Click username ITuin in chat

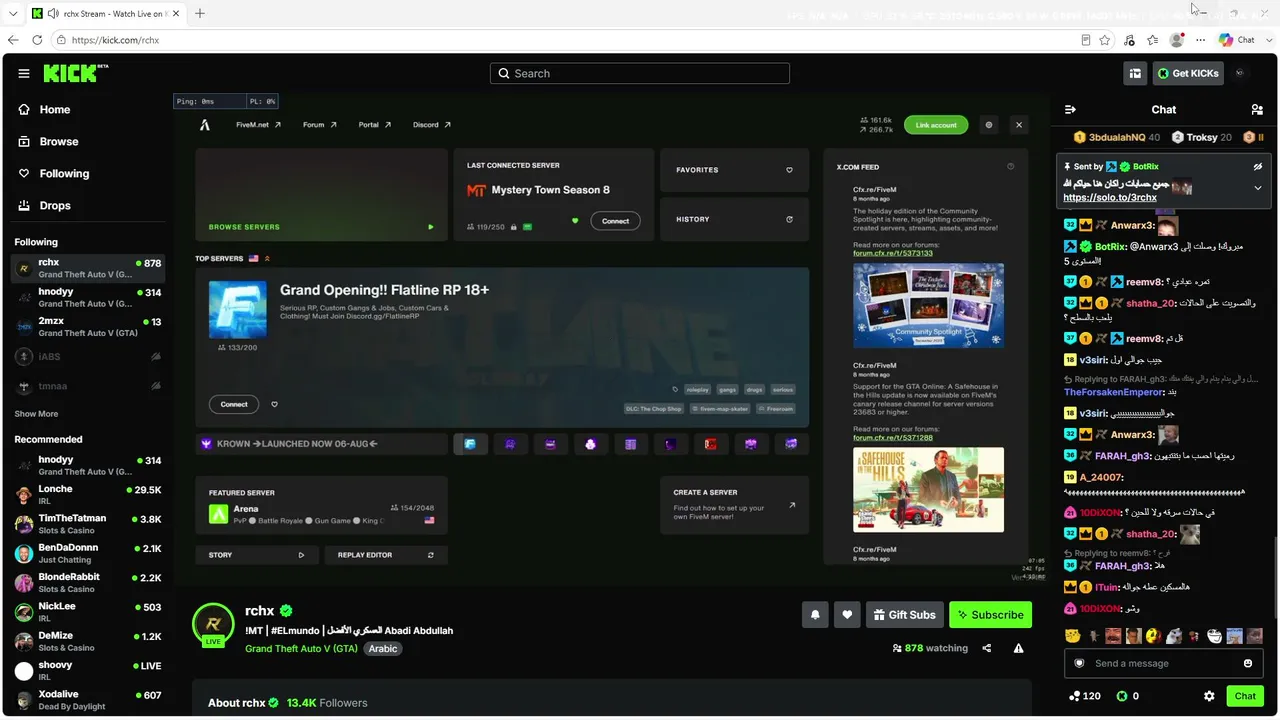click(1107, 587)
